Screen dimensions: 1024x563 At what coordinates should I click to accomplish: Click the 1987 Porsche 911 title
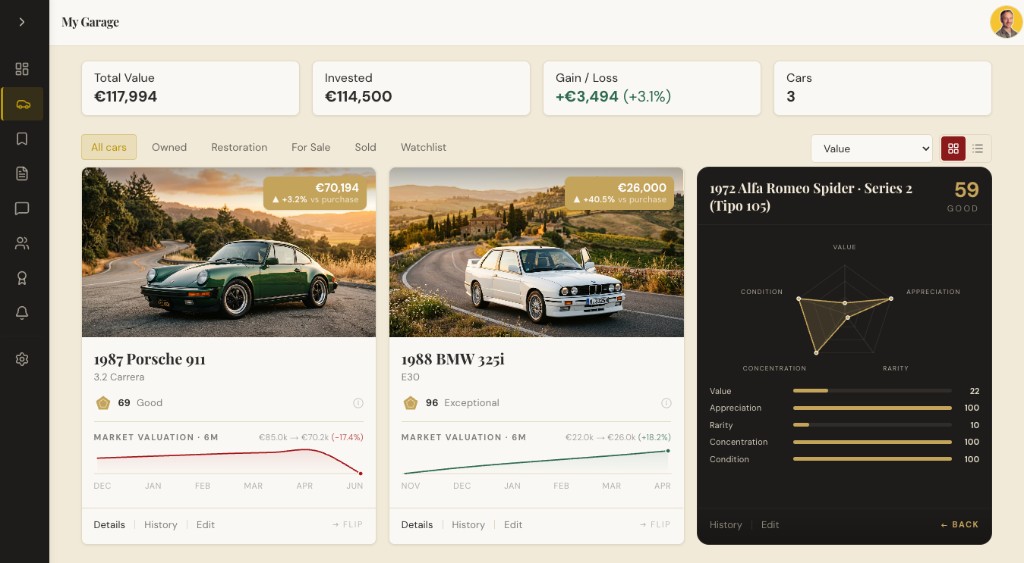point(150,359)
